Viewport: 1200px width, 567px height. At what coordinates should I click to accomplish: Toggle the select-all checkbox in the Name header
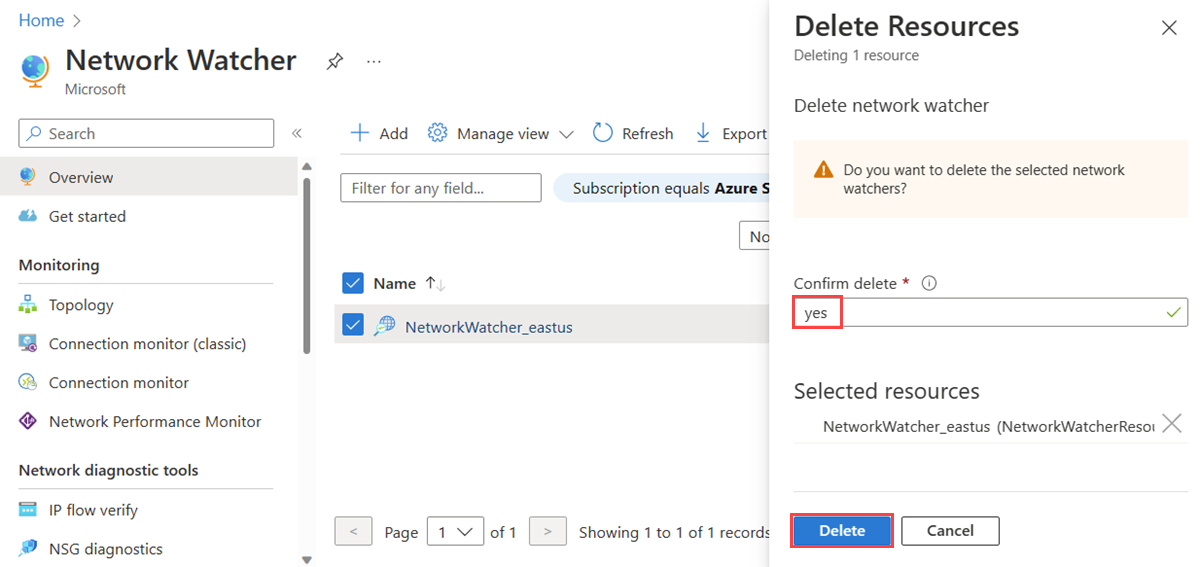pos(353,283)
